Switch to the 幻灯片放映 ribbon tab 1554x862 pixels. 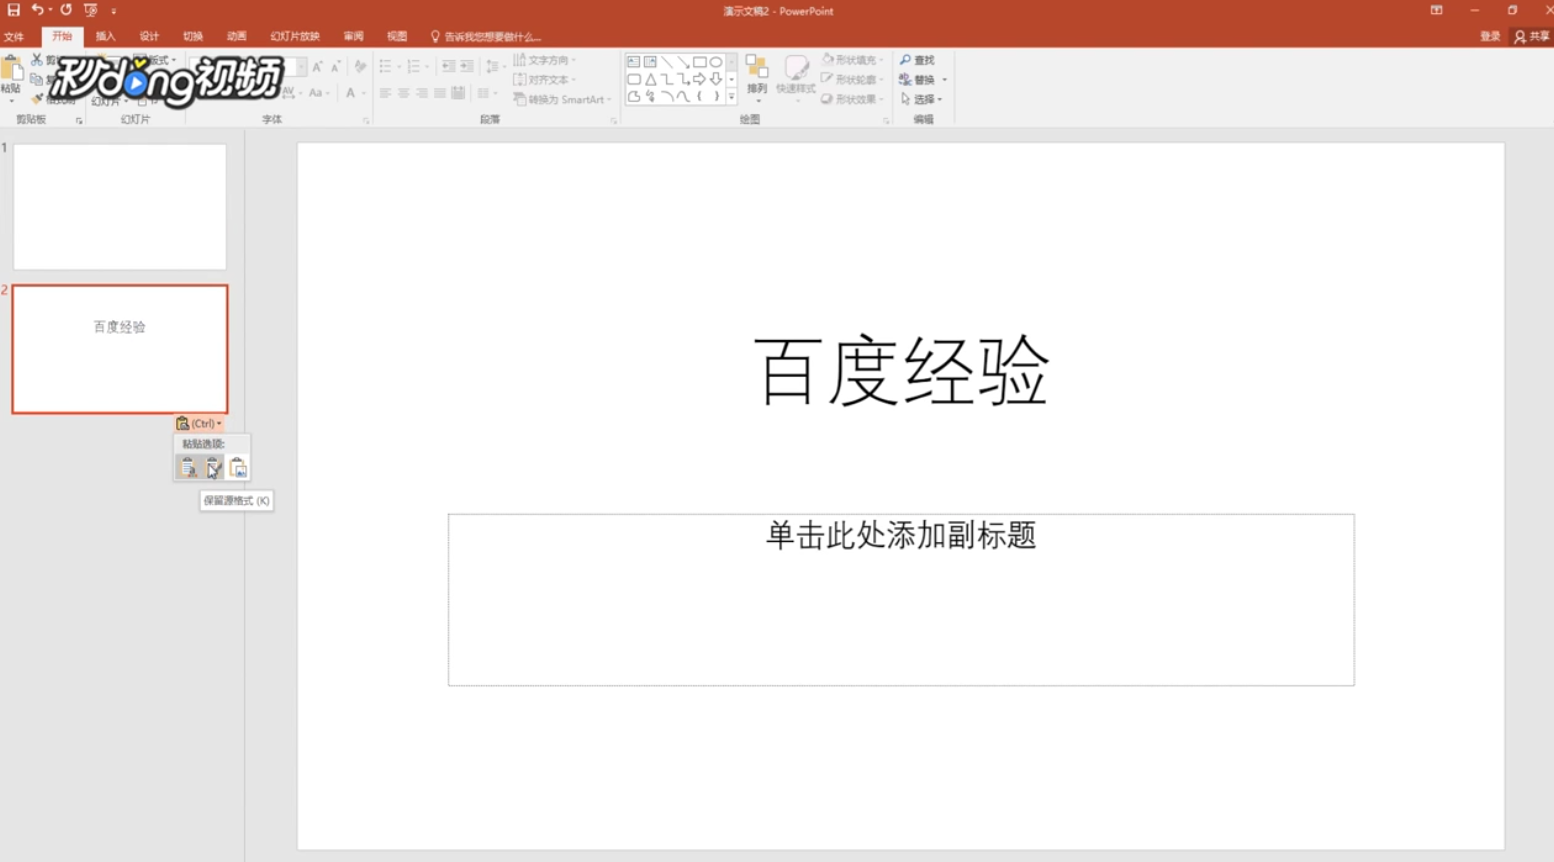295,36
